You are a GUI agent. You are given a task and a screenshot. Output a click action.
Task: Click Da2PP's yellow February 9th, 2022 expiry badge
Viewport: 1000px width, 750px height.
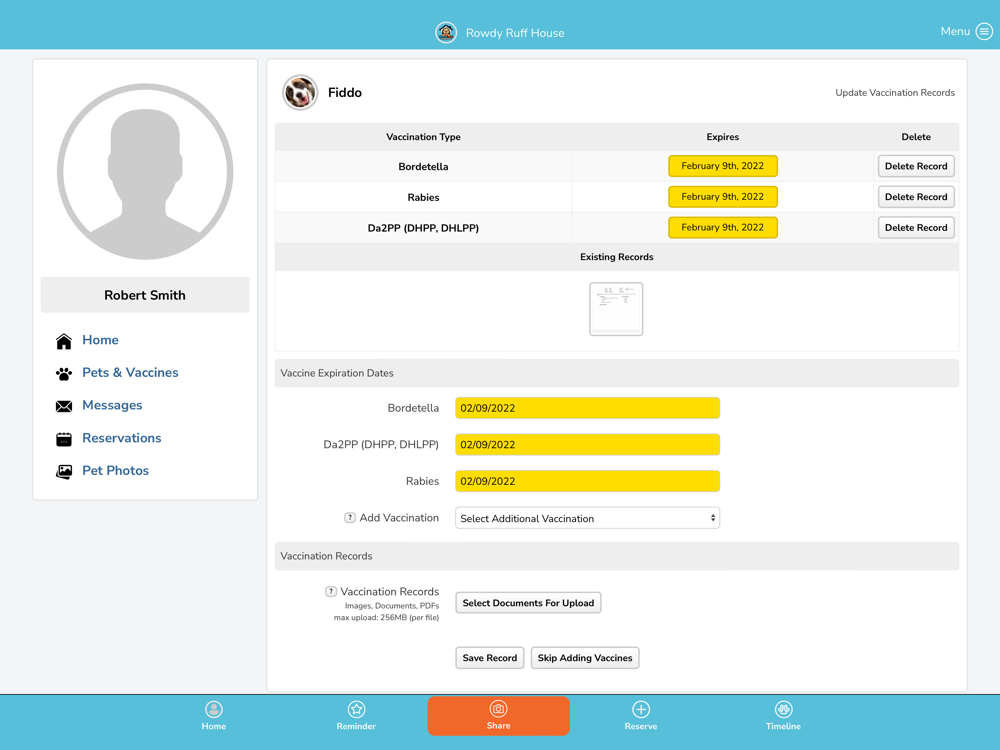723,227
